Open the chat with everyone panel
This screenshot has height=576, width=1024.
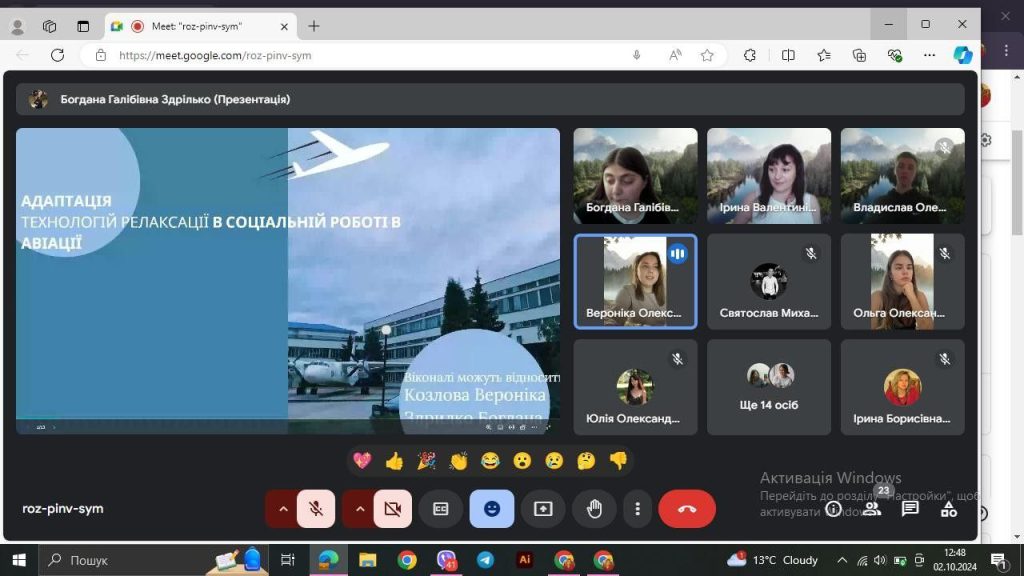click(910, 509)
